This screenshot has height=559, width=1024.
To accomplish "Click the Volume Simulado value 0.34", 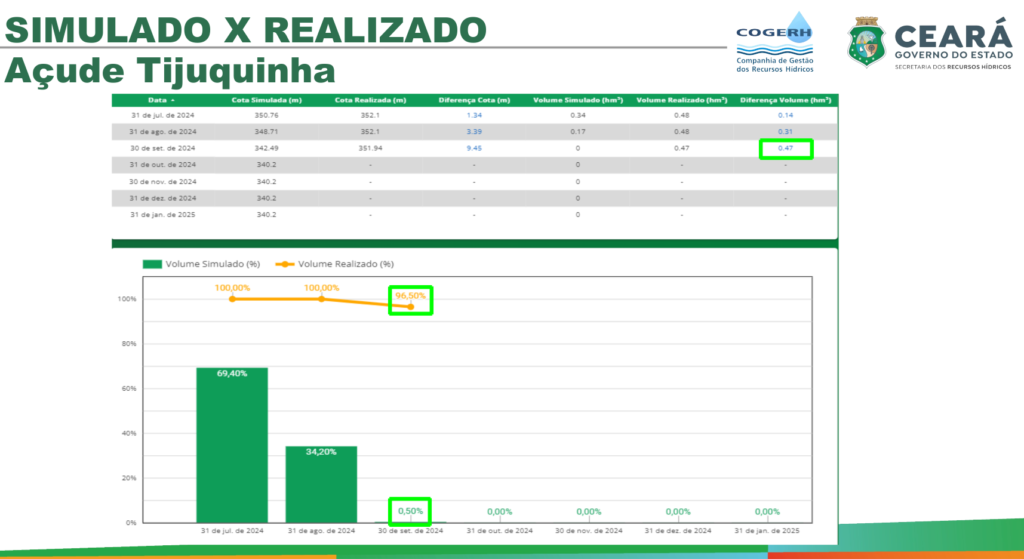I will point(578,115).
